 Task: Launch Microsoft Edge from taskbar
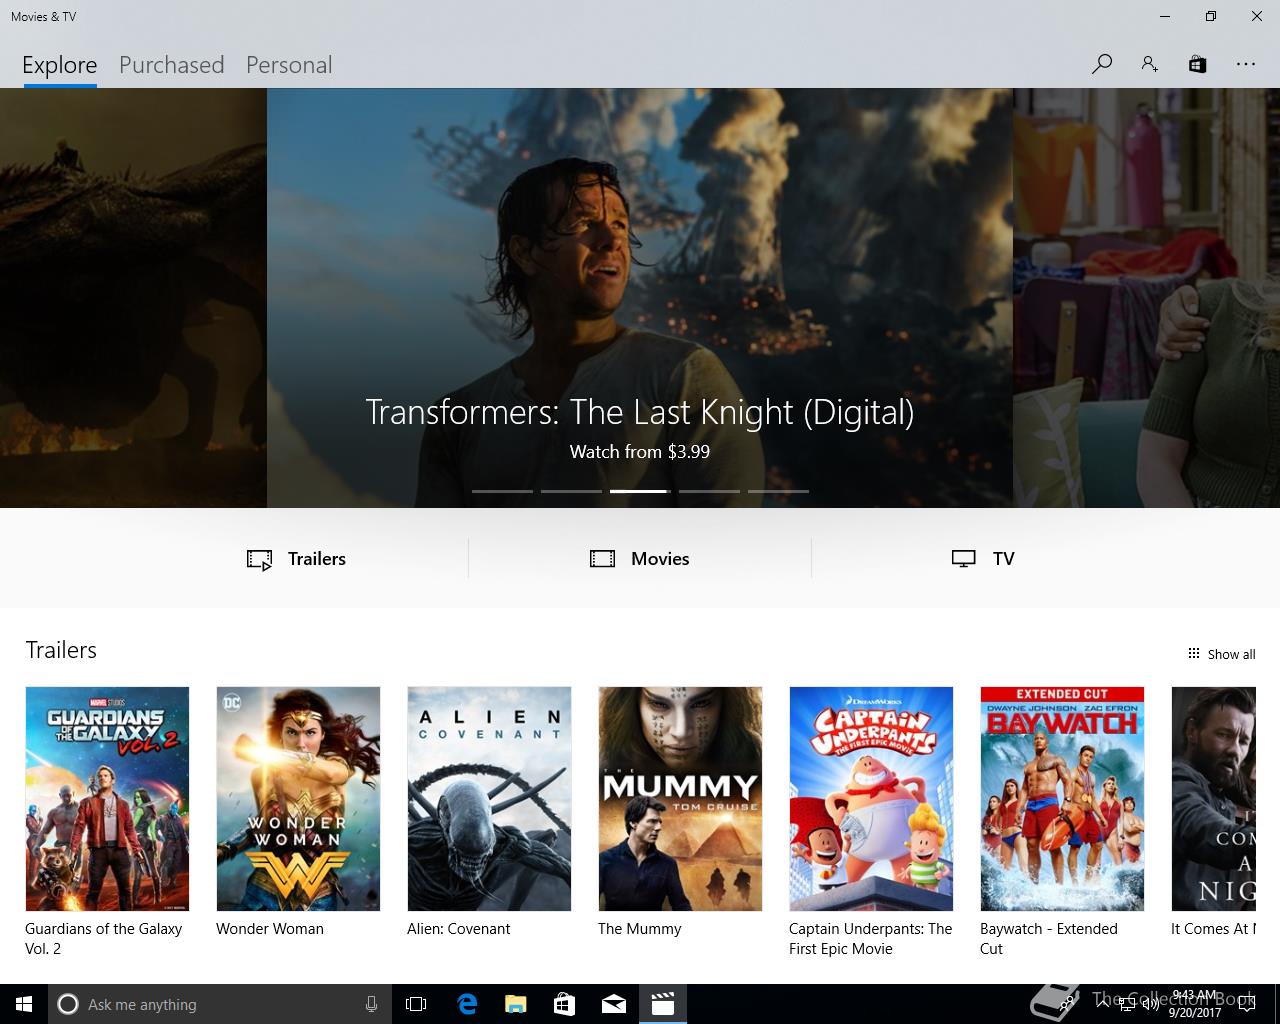(x=467, y=1004)
